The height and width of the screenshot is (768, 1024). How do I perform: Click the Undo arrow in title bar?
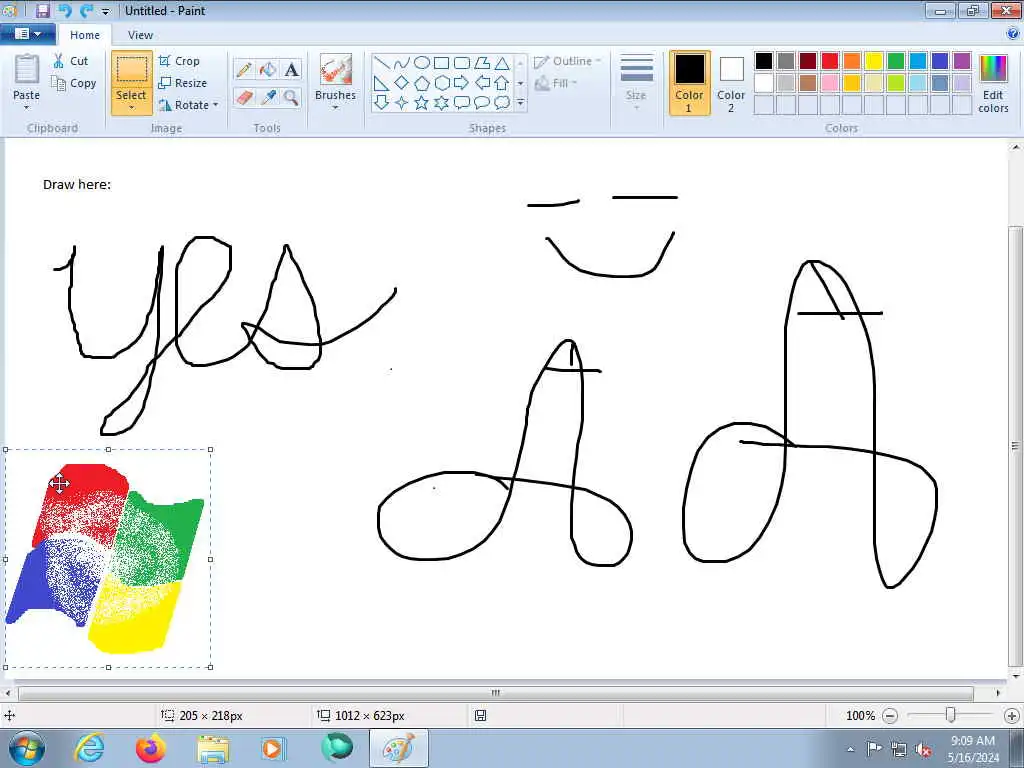[65, 10]
